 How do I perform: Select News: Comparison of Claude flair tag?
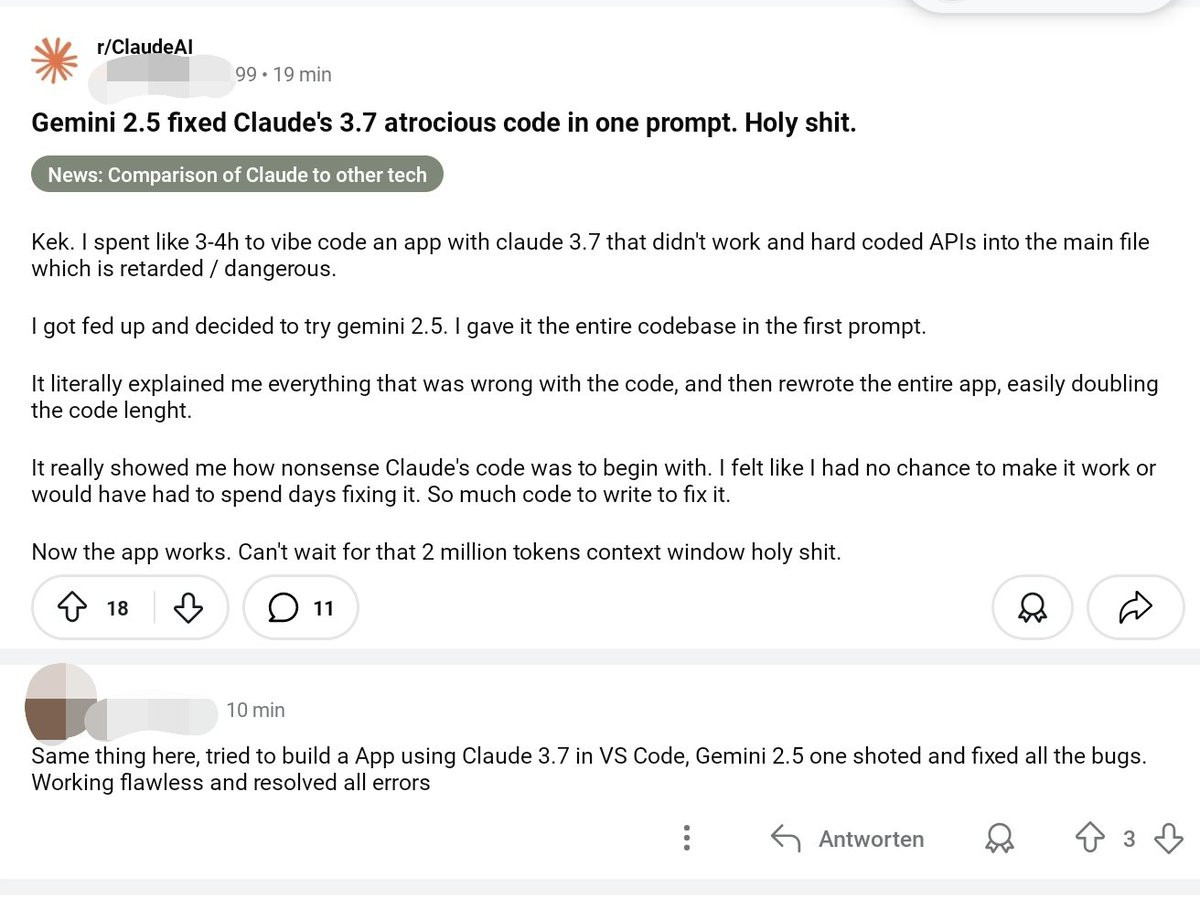click(237, 175)
